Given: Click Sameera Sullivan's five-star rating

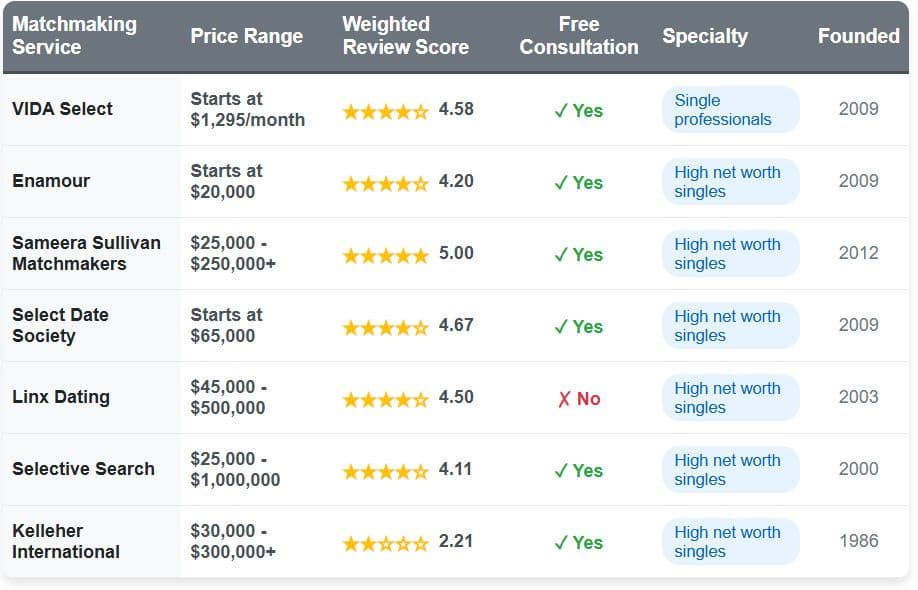Looking at the screenshot, I should (385, 255).
